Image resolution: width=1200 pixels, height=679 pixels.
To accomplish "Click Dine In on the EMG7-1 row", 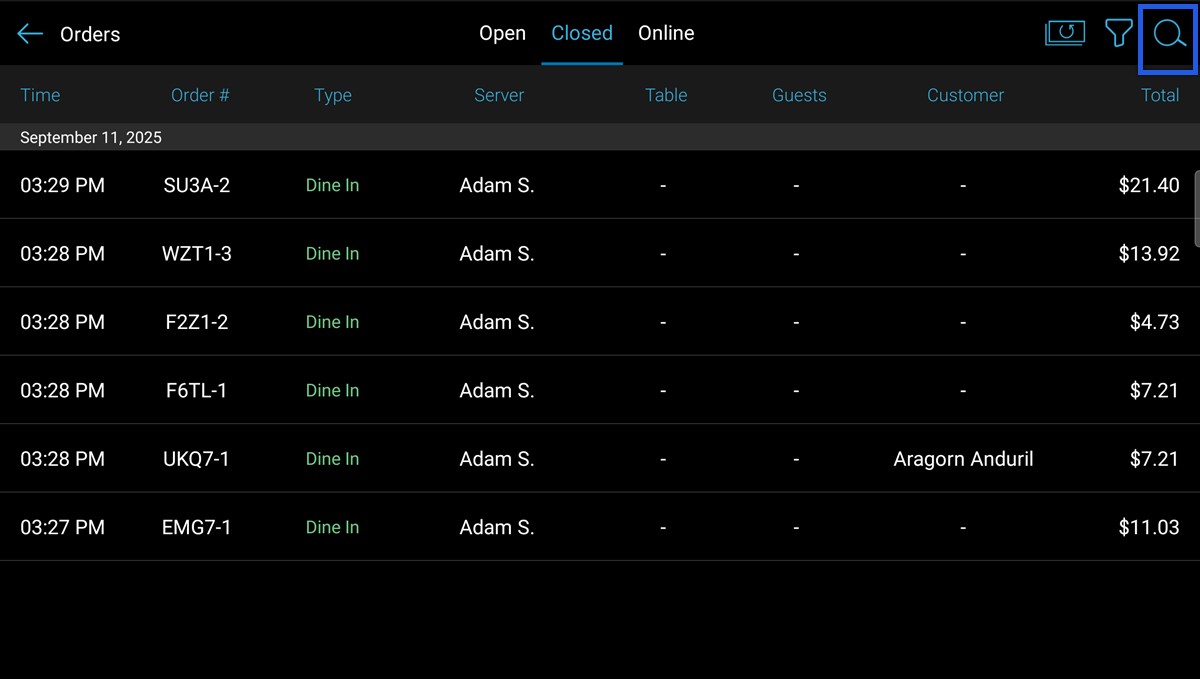I will point(332,527).
